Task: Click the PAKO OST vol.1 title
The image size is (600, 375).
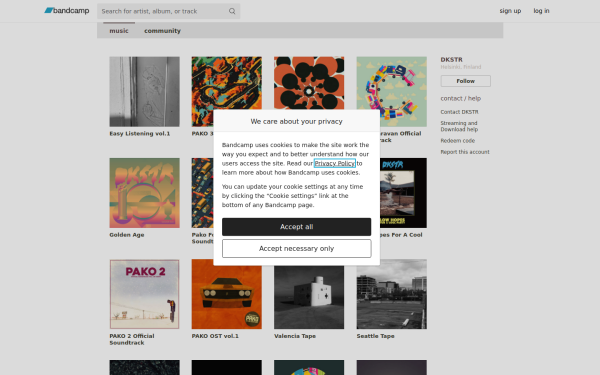Action: coord(215,336)
